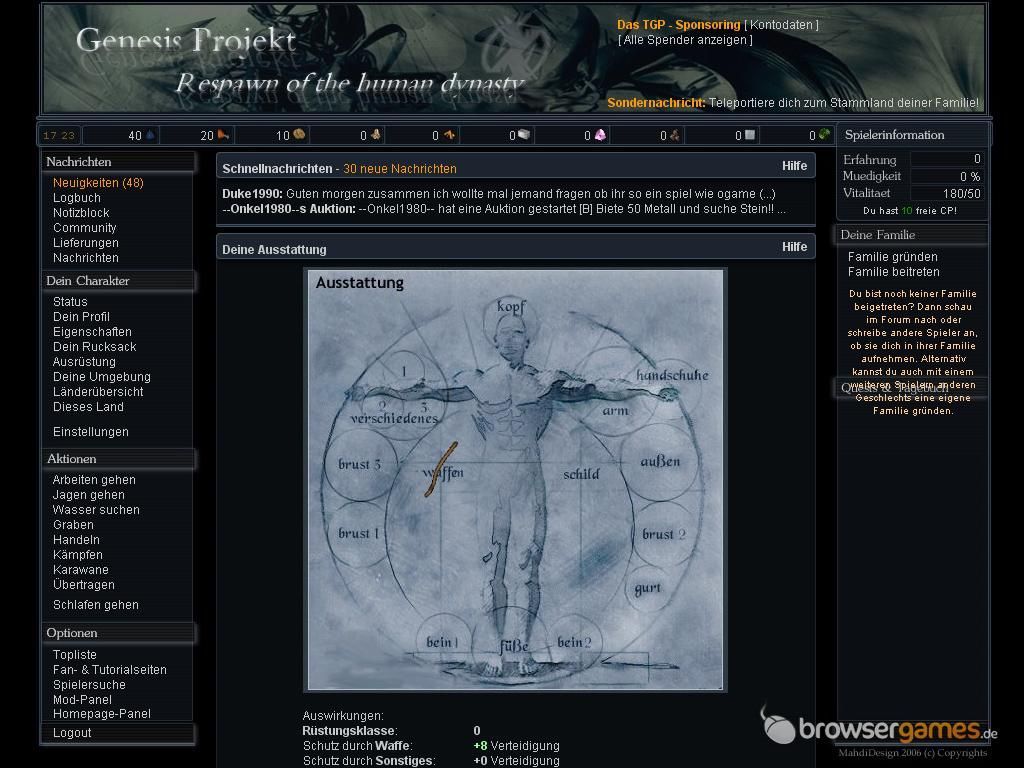Click Duke1990's chat message
Image resolution: width=1024 pixels, height=768 pixels.
[499, 194]
